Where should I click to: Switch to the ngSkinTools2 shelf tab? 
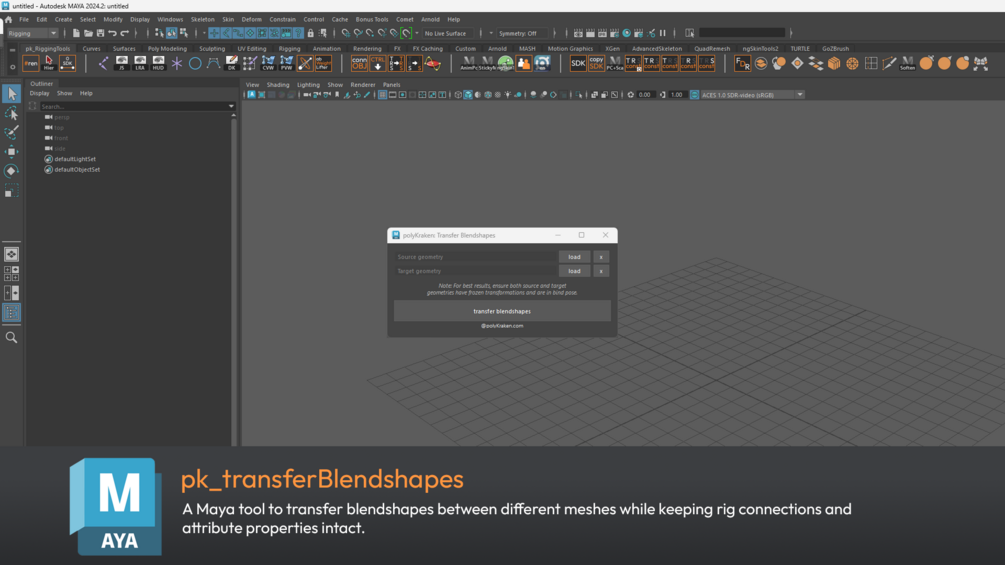(x=760, y=49)
